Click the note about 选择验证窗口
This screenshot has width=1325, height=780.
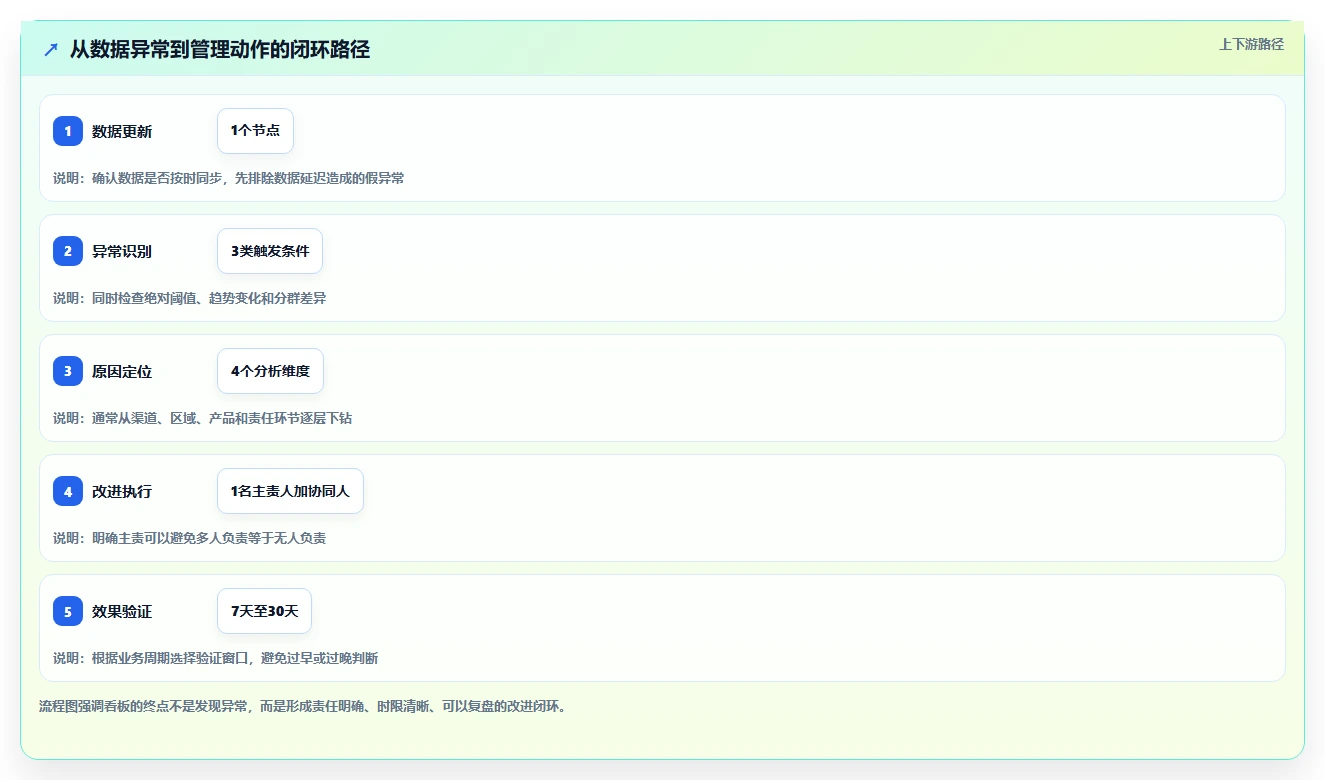pyautogui.click(x=216, y=658)
